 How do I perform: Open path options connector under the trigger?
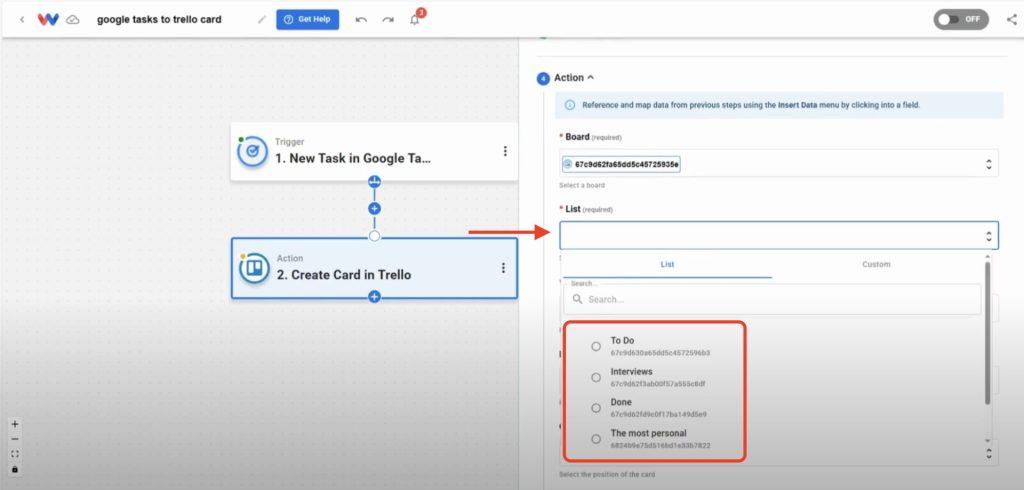coord(374,181)
